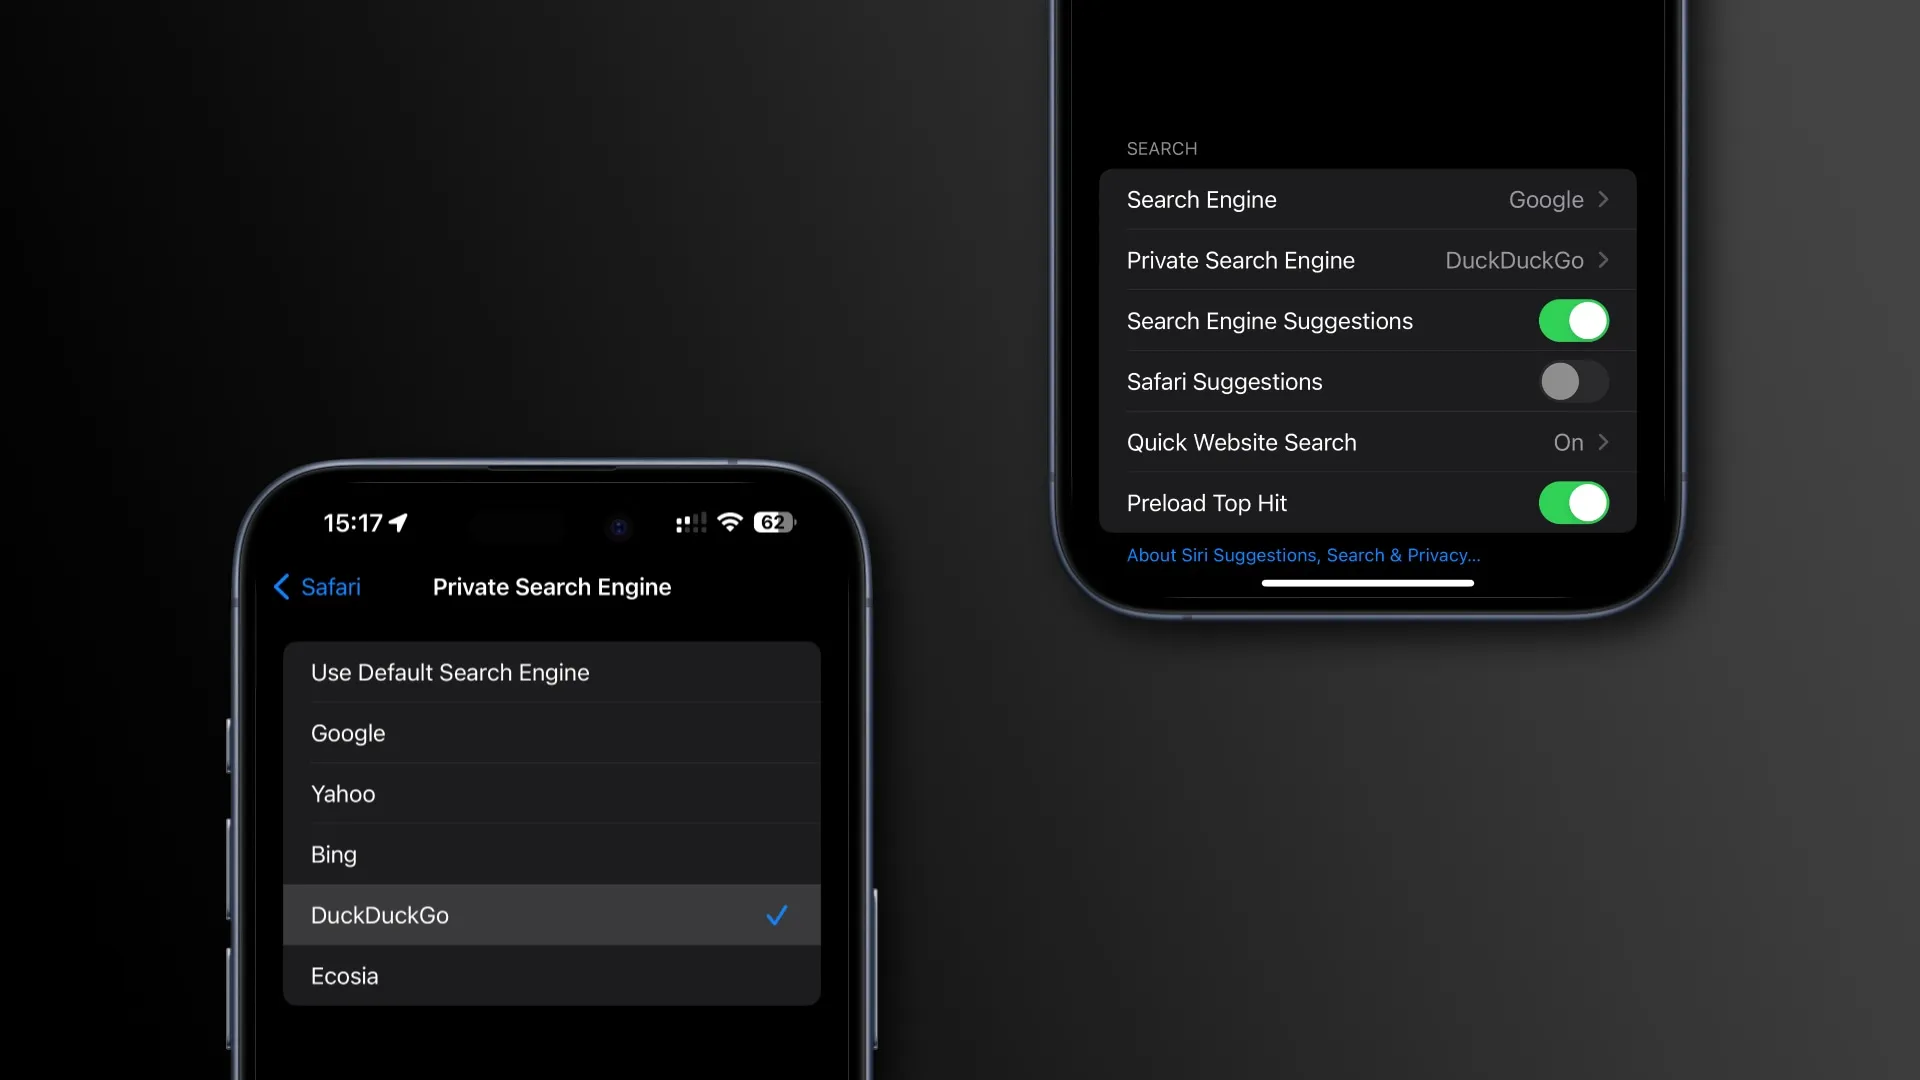Select Ecosia as private search engine
1920x1080 pixels.
551,976
